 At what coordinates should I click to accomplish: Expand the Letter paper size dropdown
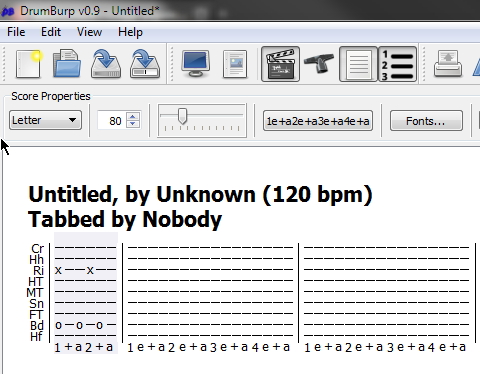click(45, 120)
